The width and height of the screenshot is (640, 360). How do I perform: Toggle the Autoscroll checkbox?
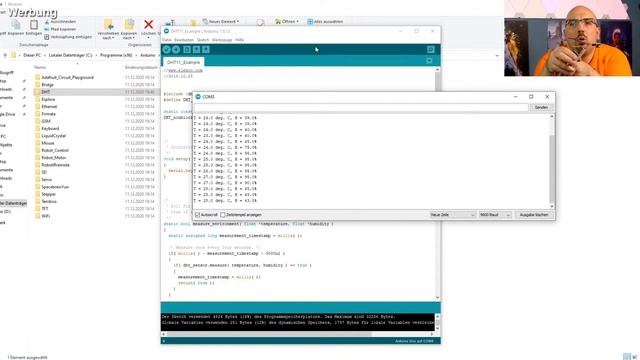click(198, 215)
